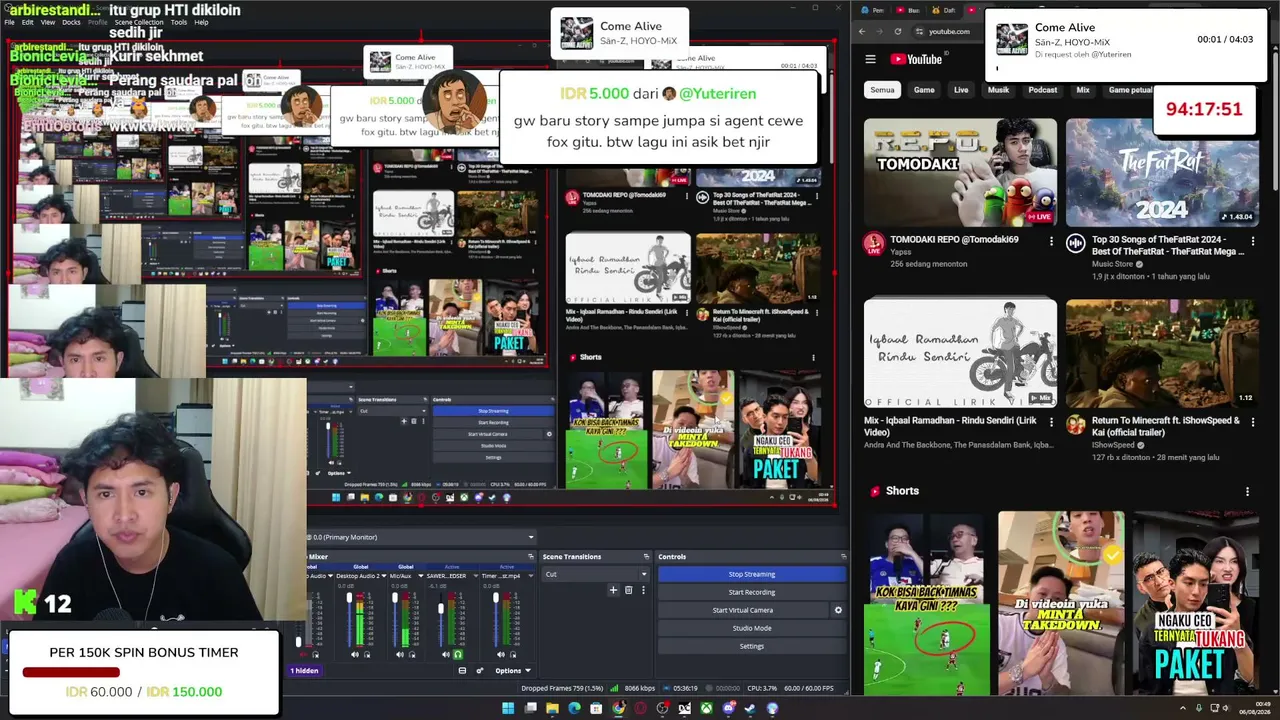Open the scene transition three-dot properties menu
Screen dimensions: 1280x720
tap(643, 590)
